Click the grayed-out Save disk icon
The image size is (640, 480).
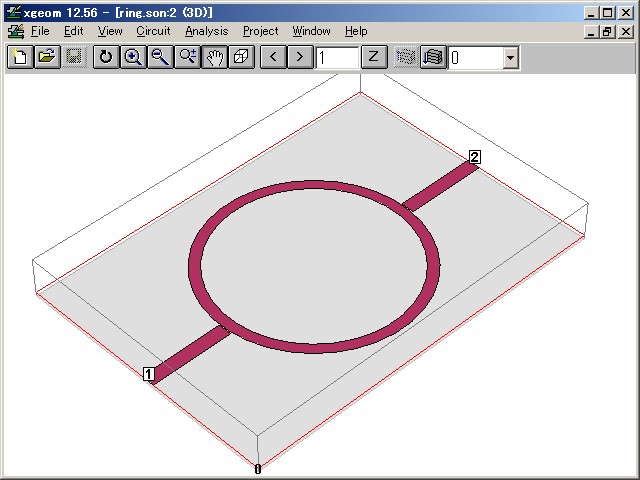pyautogui.click(x=74, y=57)
